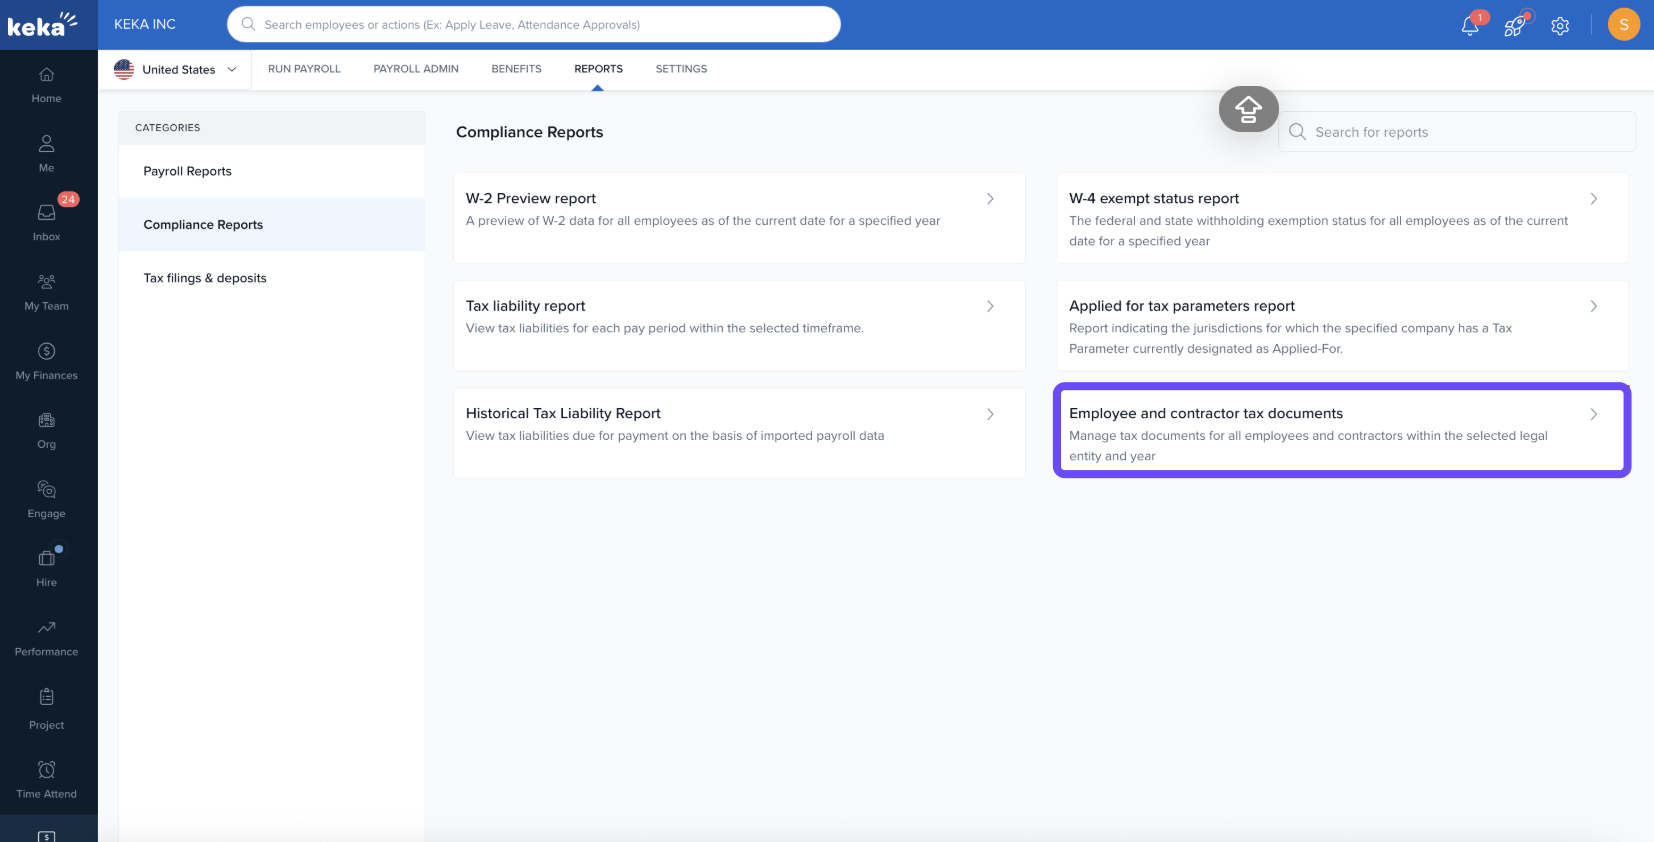Open the Inbox icon with 24 badge

coord(46,213)
